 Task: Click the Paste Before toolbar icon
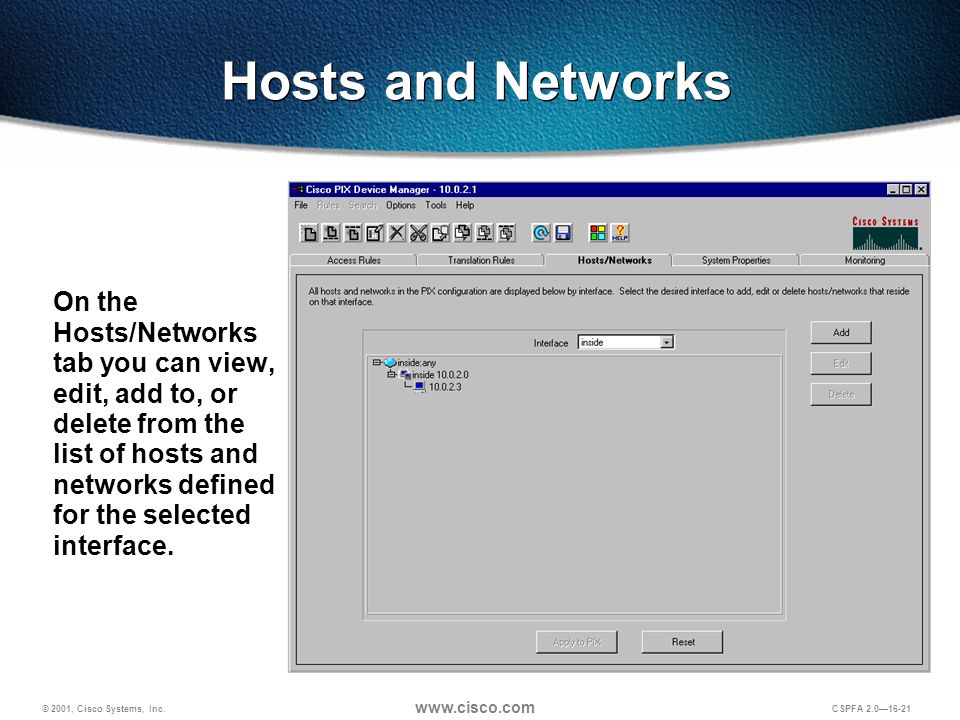click(x=484, y=233)
